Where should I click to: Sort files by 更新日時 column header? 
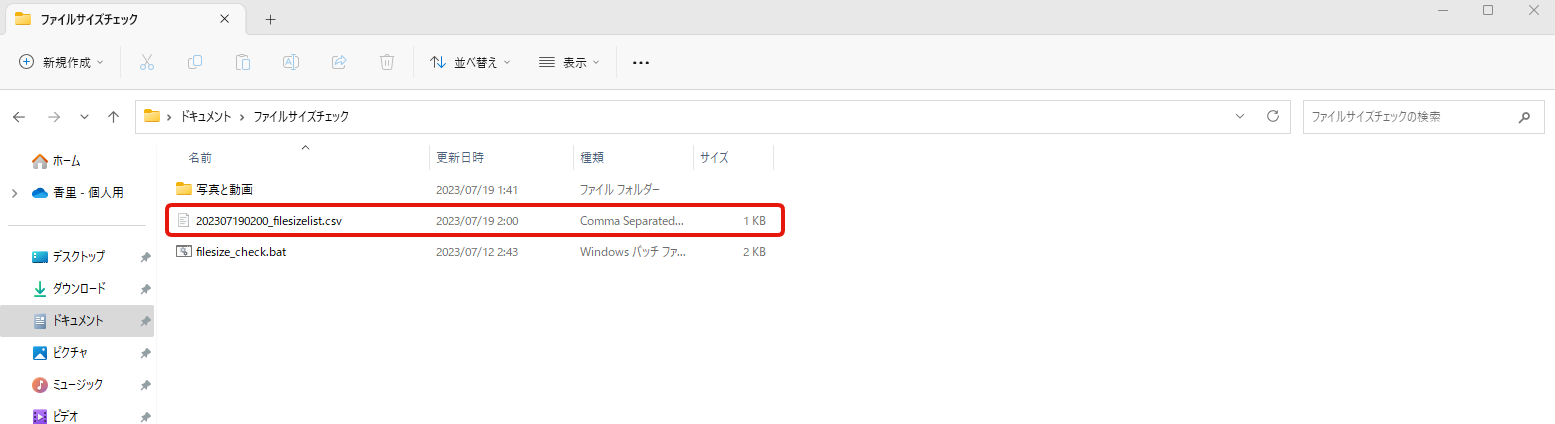coord(460,158)
